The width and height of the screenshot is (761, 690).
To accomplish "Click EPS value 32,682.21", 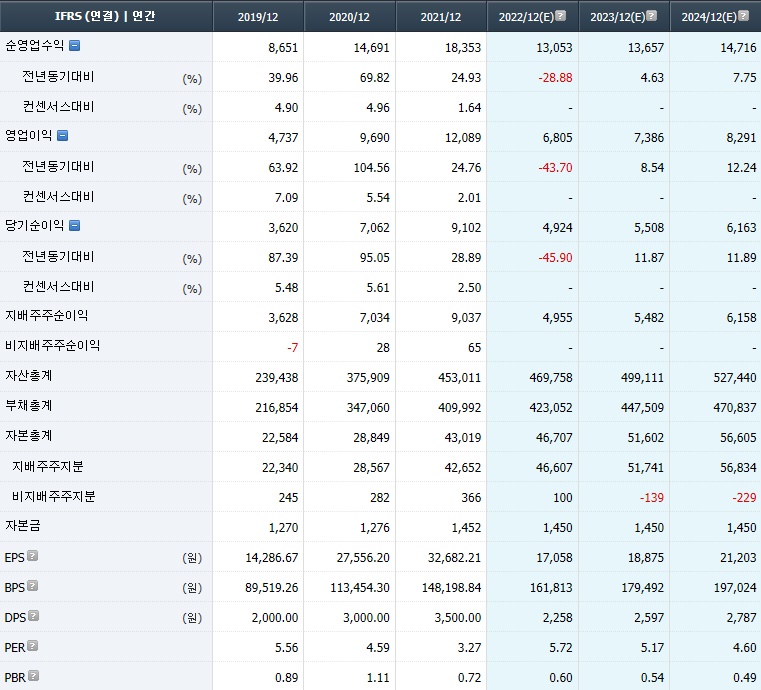I will 454,558.
